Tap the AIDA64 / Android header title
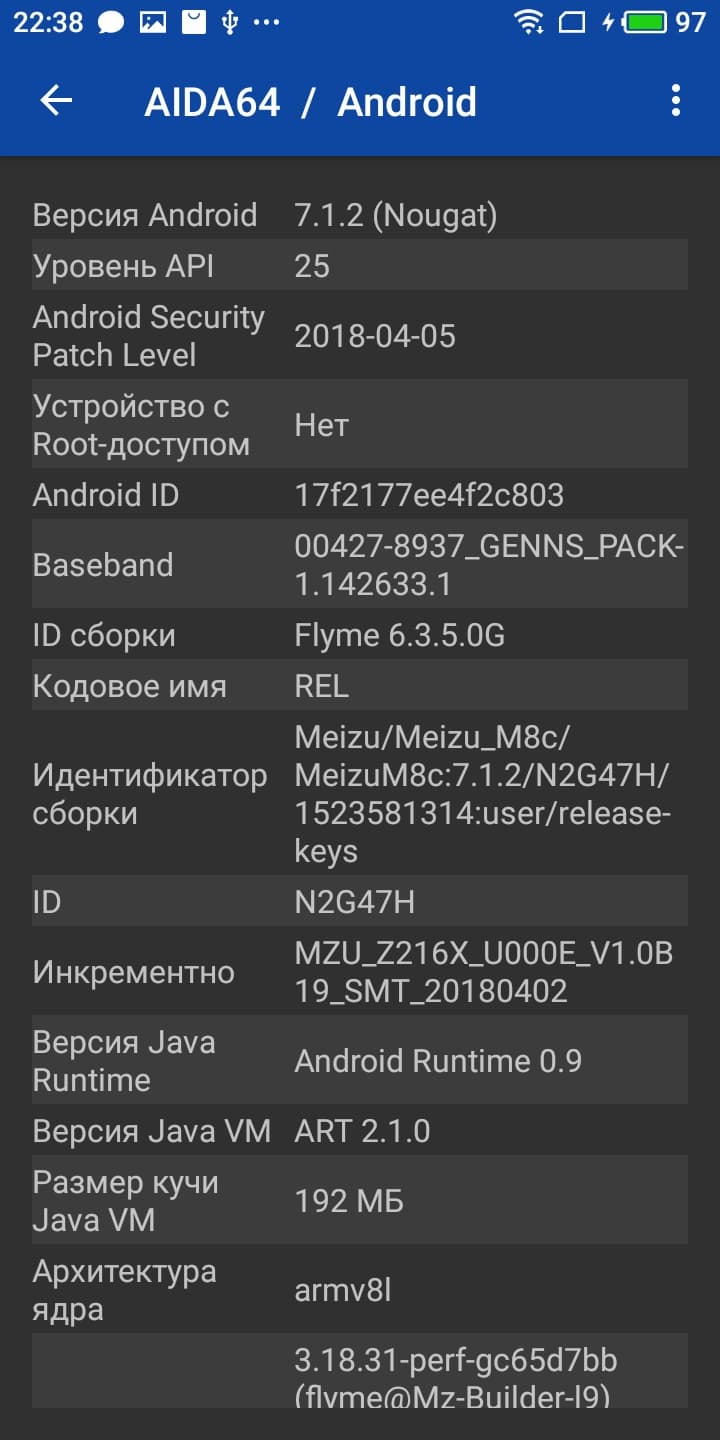This screenshot has width=720, height=1440. 310,102
